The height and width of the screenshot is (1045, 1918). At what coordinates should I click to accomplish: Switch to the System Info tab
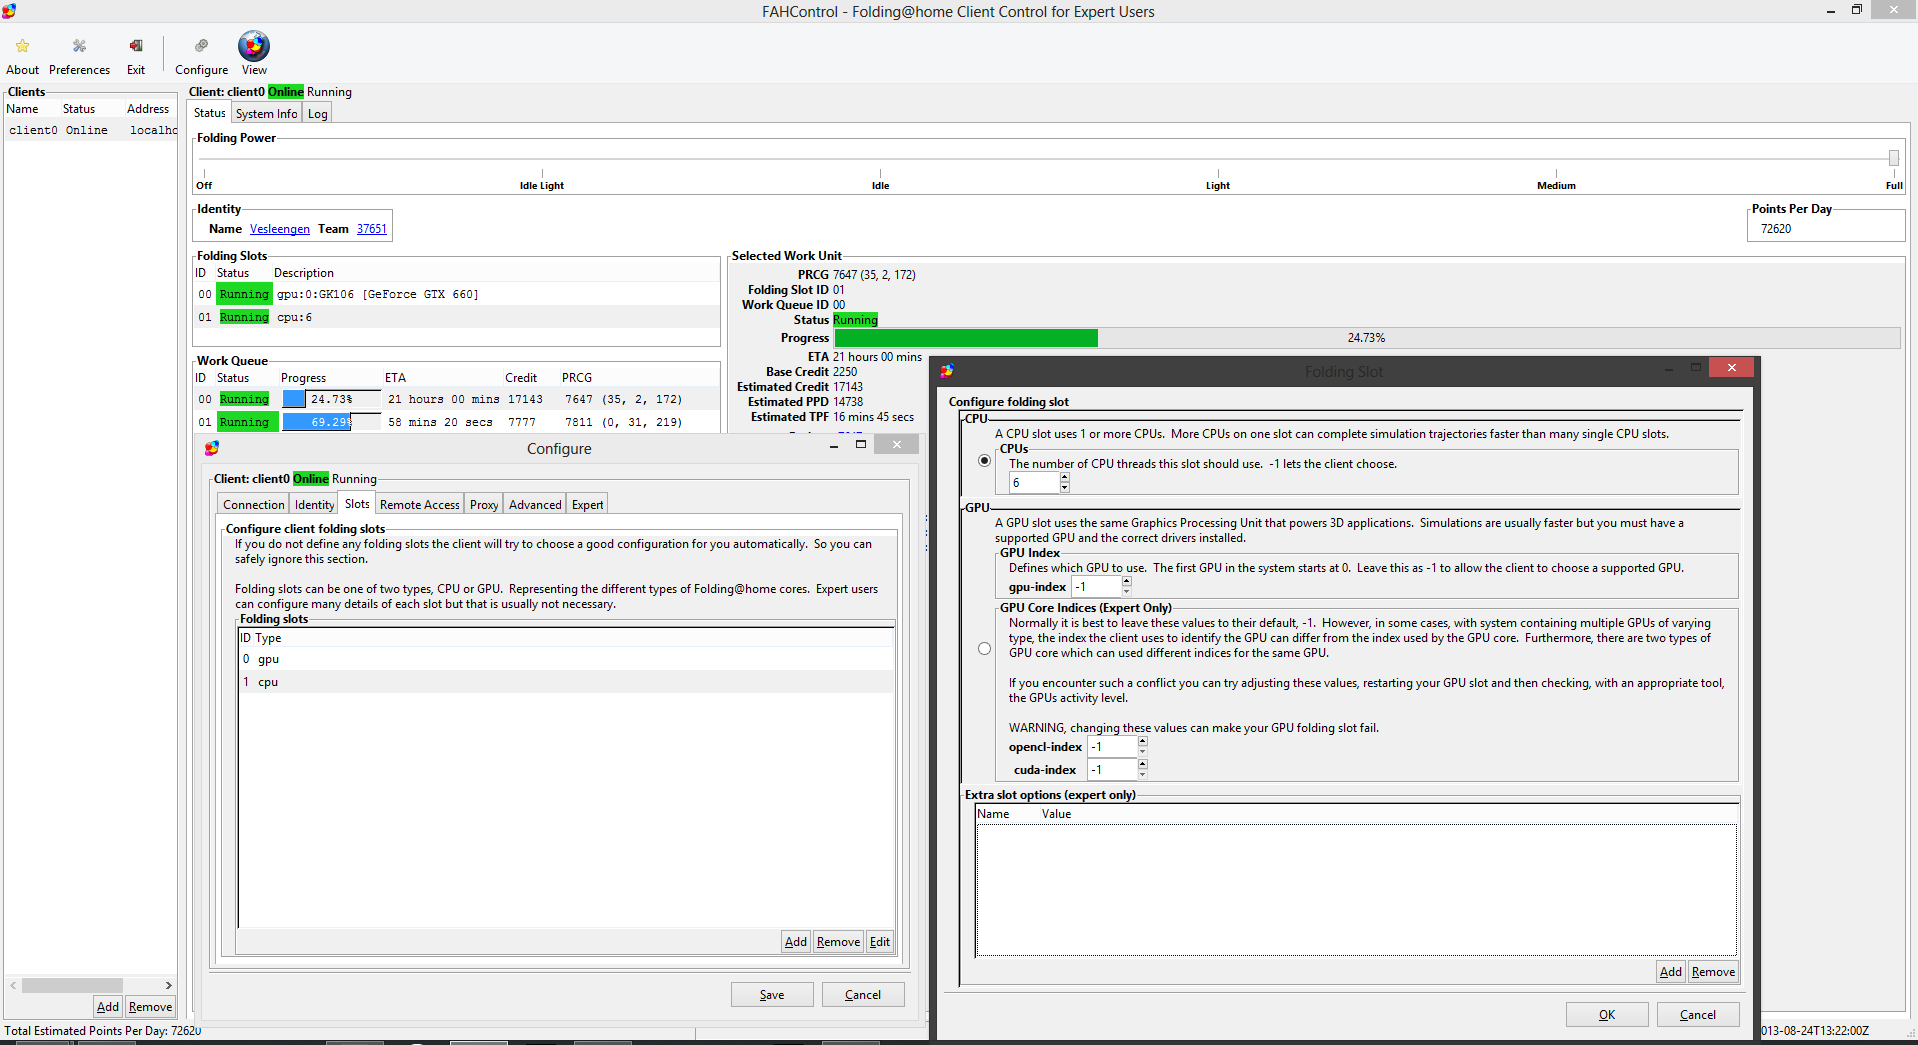tap(267, 114)
